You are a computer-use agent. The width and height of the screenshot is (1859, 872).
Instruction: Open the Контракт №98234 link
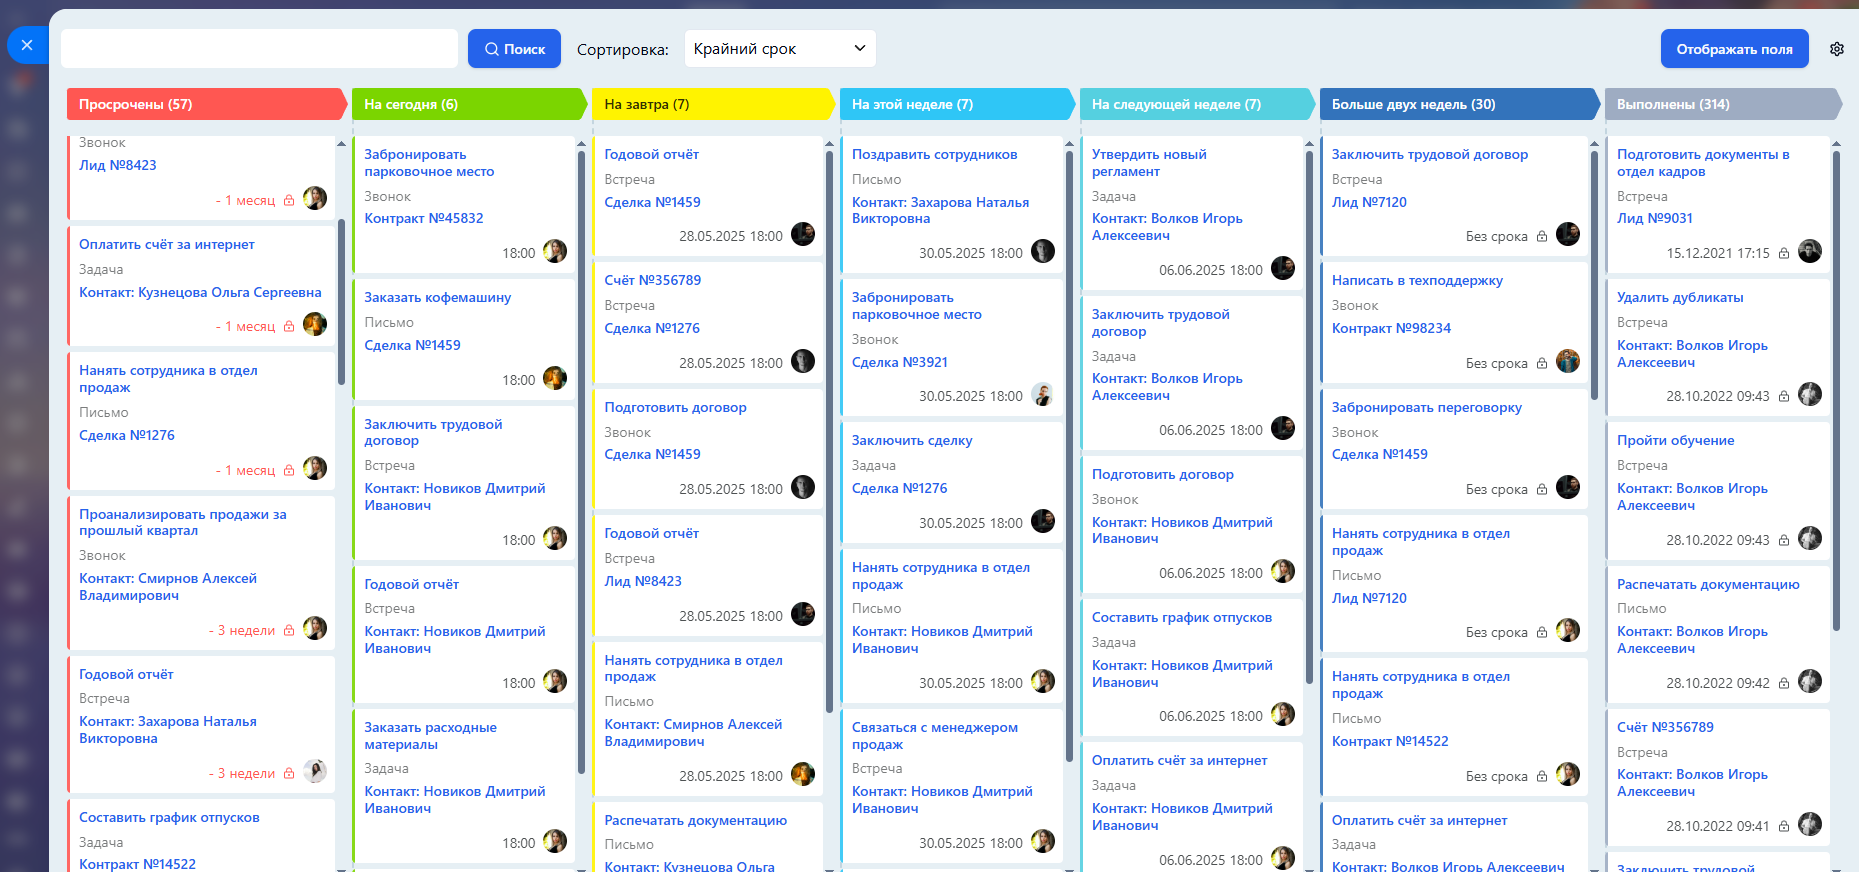(1391, 328)
